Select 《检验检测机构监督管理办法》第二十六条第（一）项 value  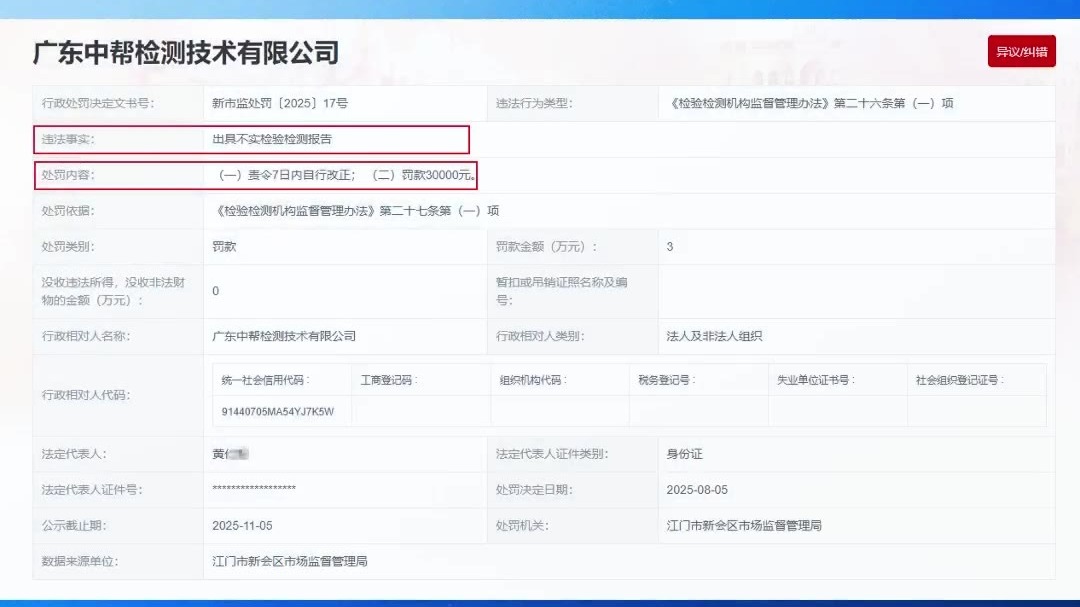(x=810, y=103)
